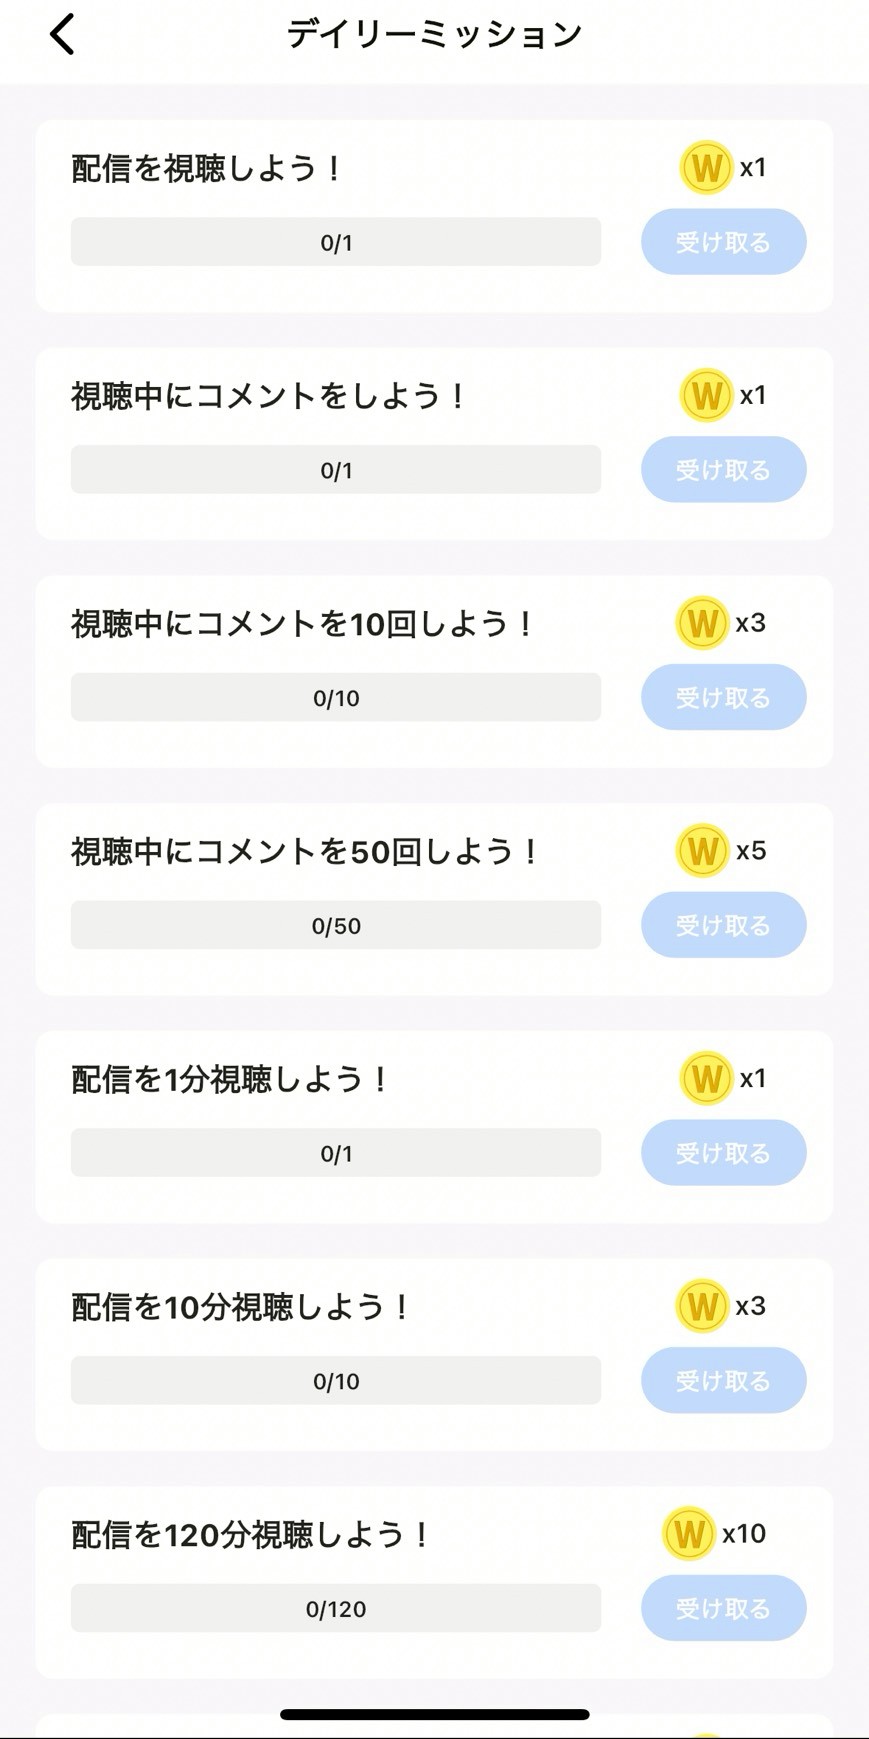Claim the 50-comment mission reward

723,925
